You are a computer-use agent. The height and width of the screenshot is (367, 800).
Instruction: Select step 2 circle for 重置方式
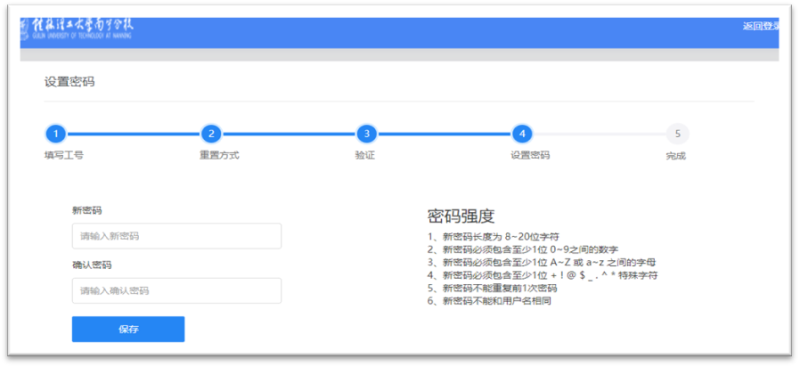click(211, 134)
